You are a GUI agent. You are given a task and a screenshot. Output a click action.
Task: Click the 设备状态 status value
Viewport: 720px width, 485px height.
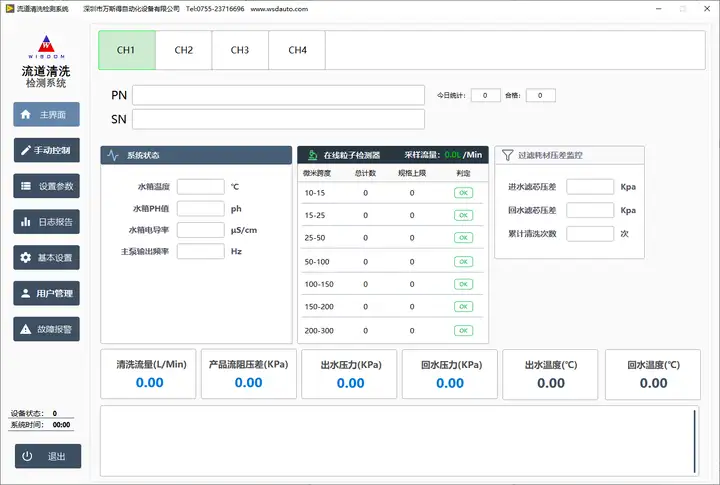pyautogui.click(x=55, y=413)
